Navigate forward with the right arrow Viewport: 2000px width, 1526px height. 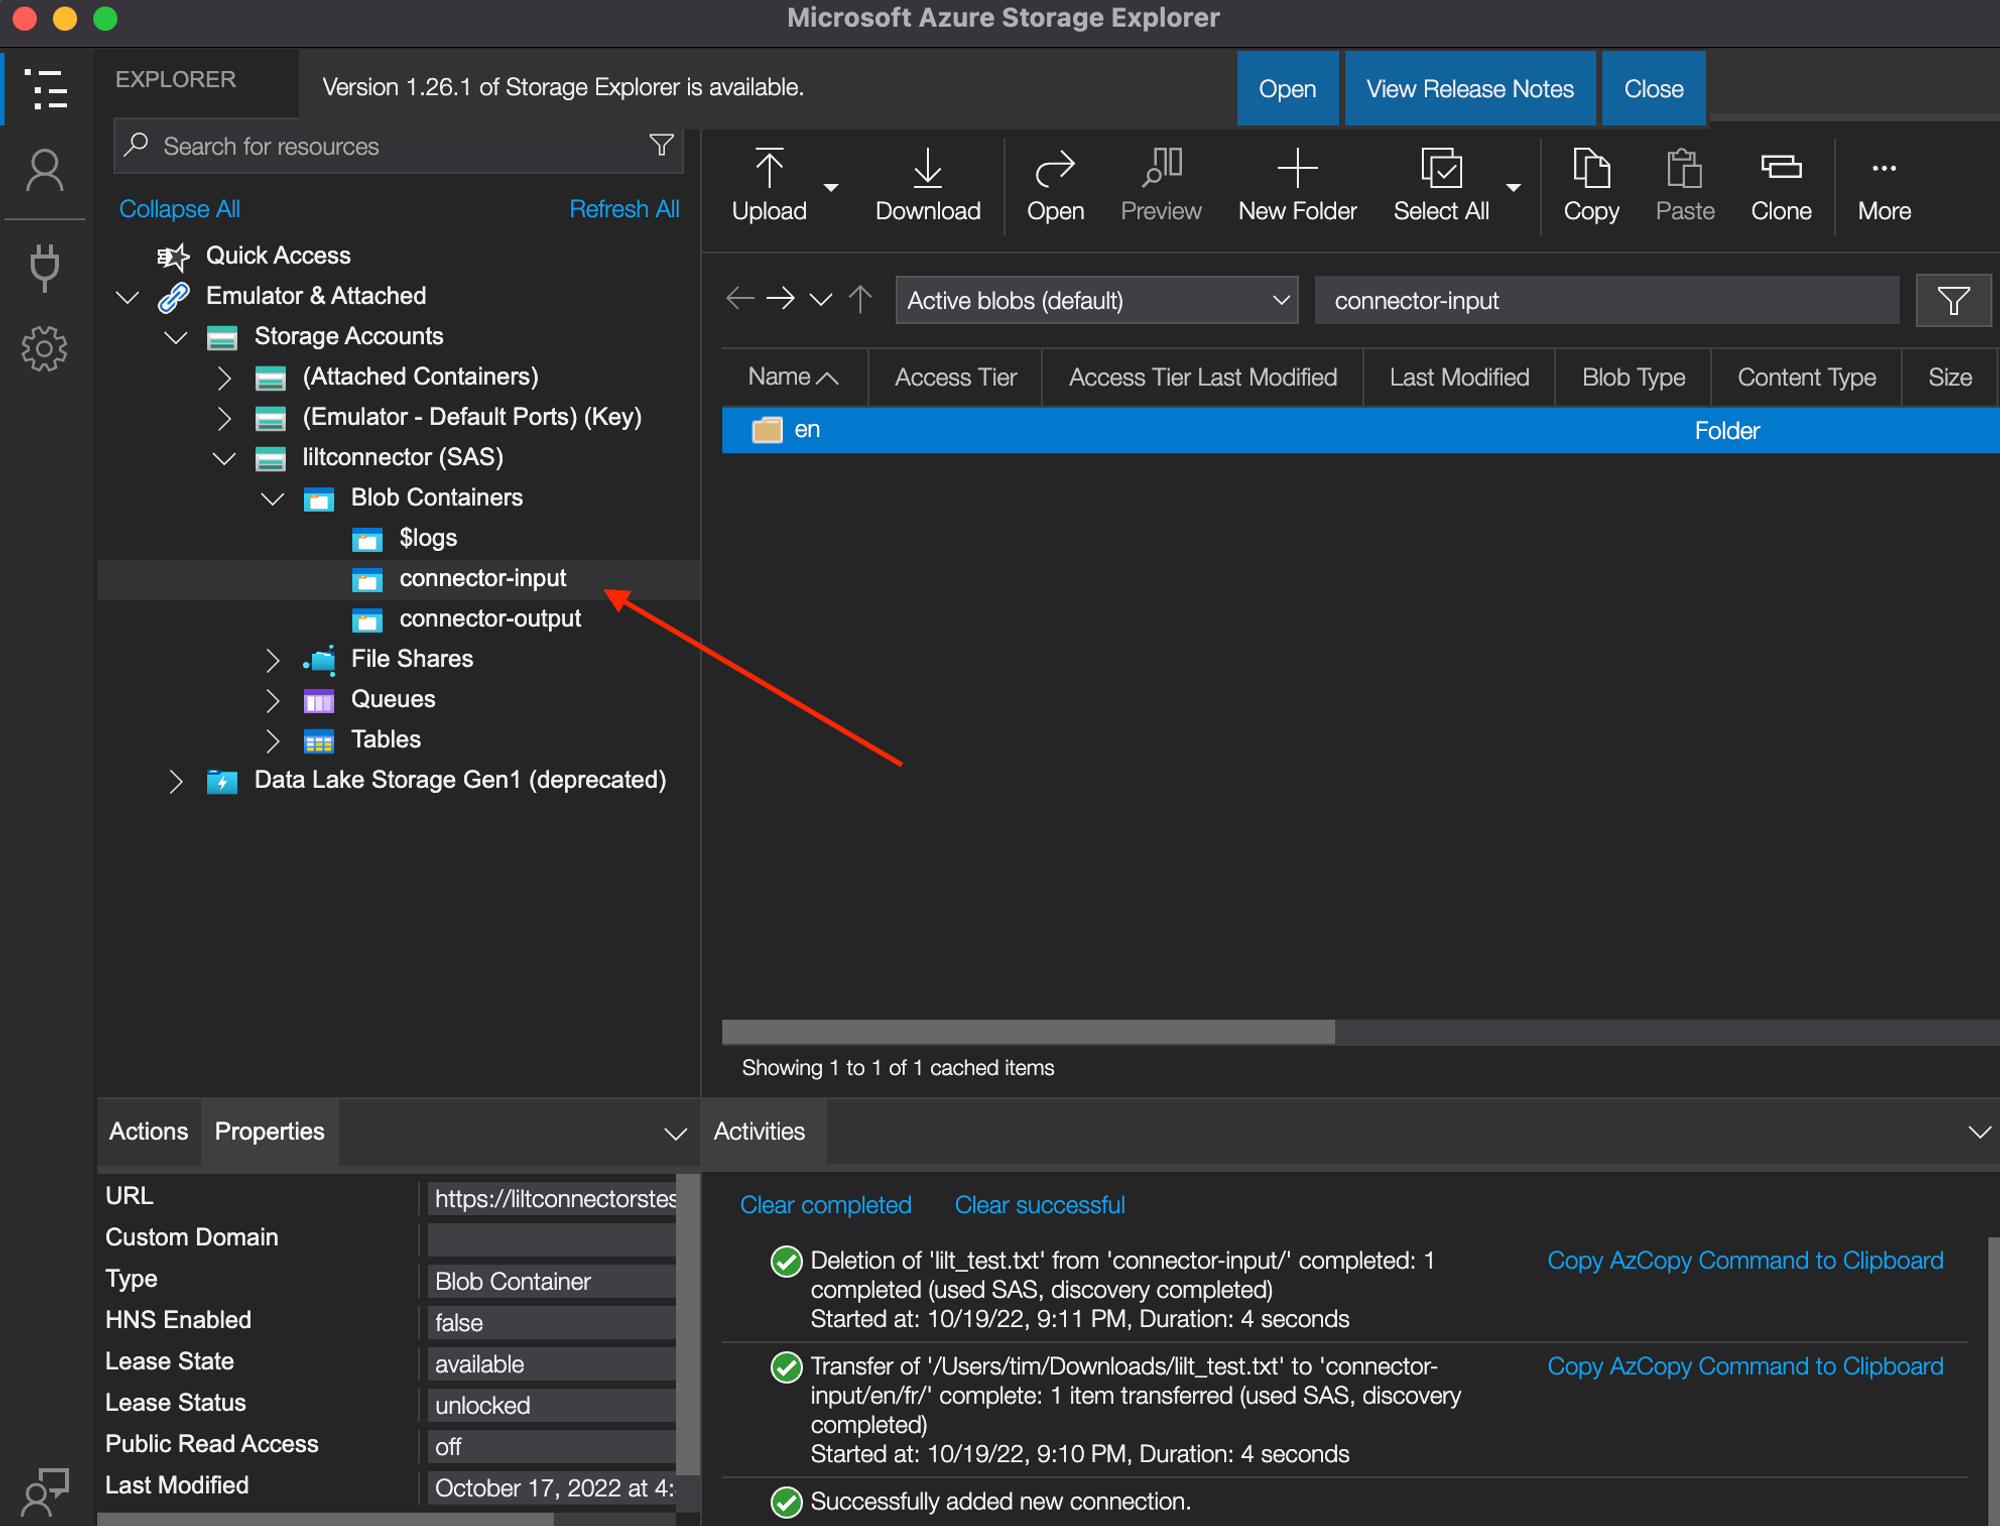click(780, 299)
